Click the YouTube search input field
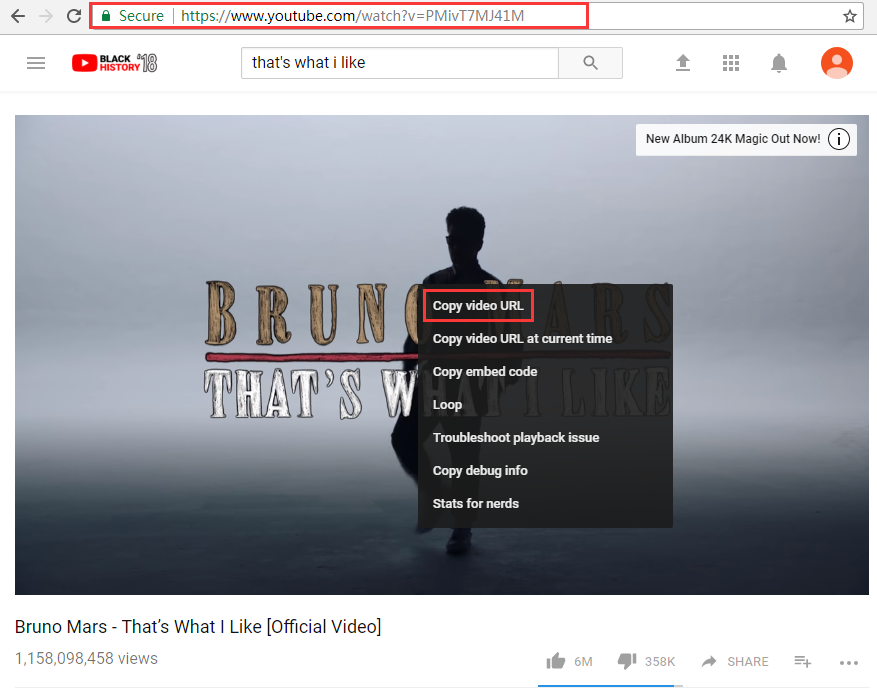The width and height of the screenshot is (877, 697). point(400,63)
